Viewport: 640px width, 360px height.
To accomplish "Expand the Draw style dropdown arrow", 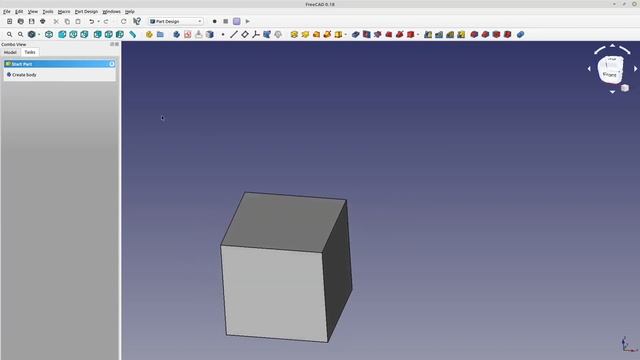I will (39, 35).
